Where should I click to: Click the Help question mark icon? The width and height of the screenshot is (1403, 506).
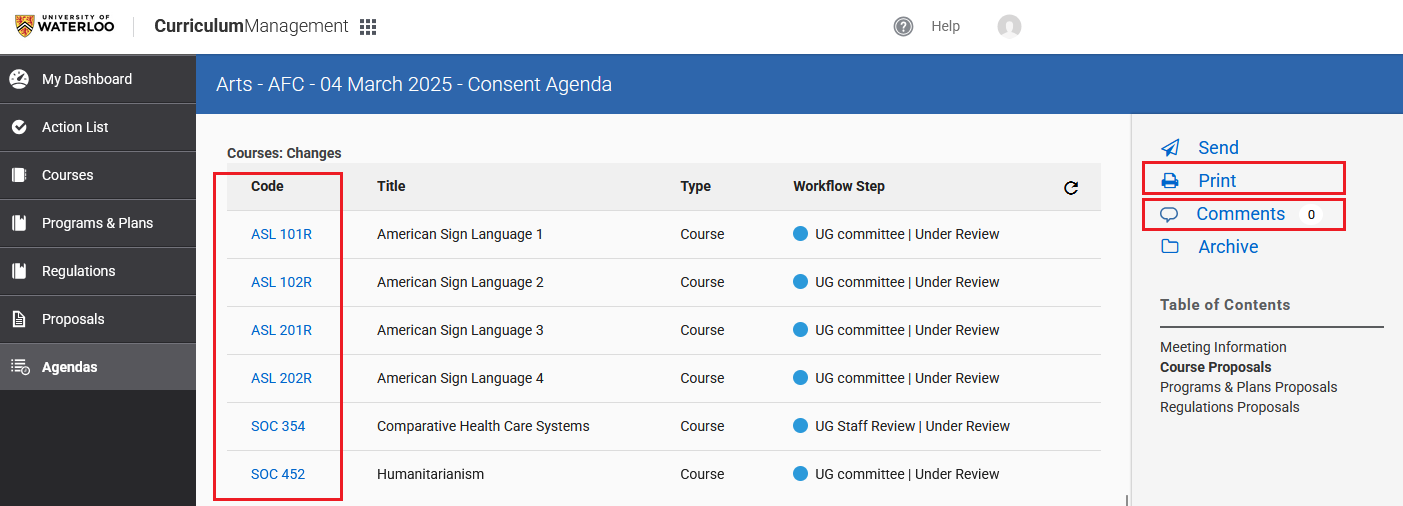click(x=903, y=27)
